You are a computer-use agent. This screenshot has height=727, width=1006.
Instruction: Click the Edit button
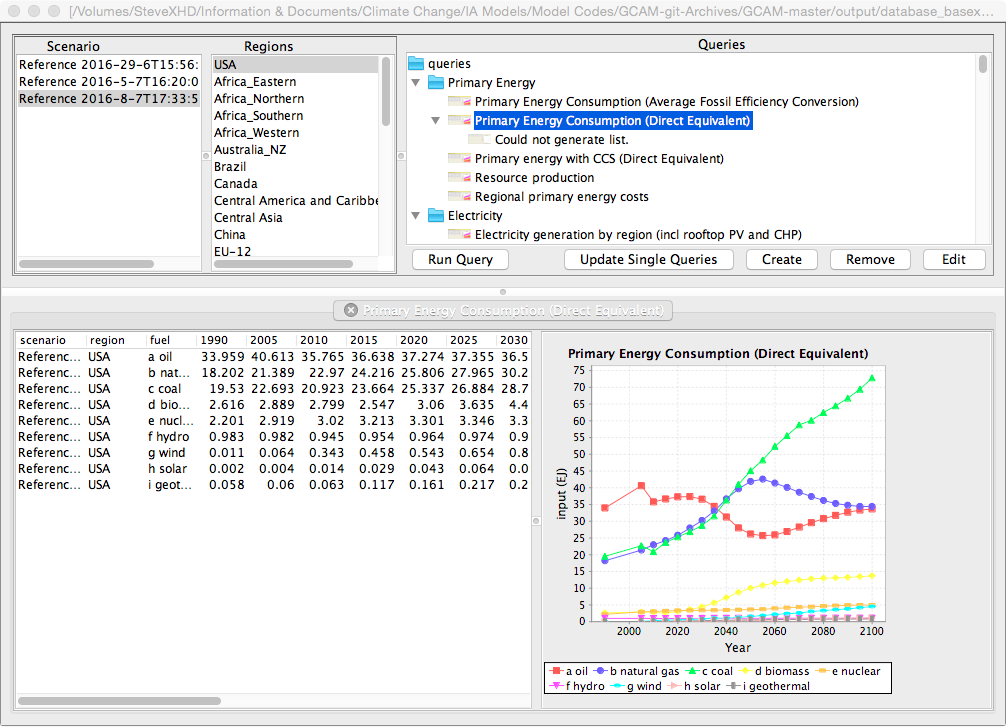point(954,259)
